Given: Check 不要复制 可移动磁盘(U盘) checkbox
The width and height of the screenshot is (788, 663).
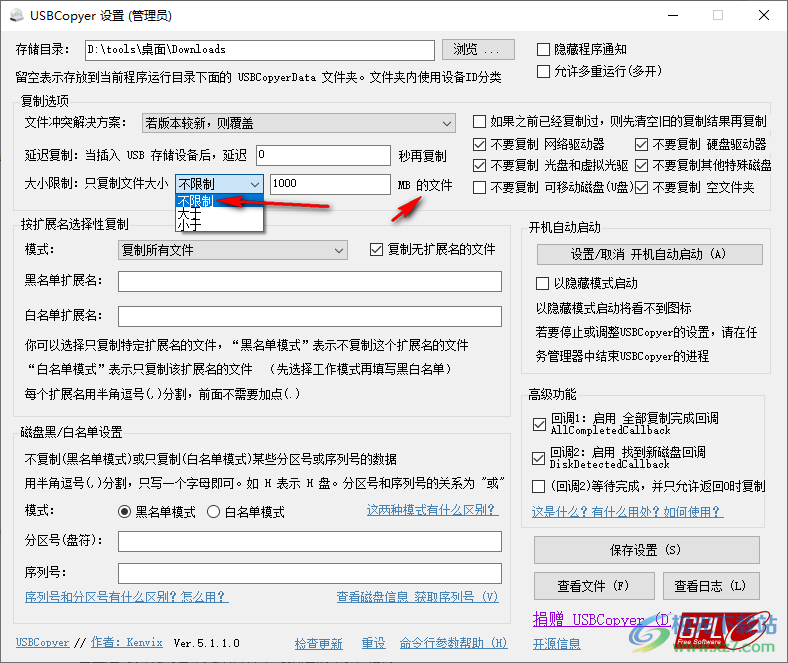Looking at the screenshot, I should 479,187.
